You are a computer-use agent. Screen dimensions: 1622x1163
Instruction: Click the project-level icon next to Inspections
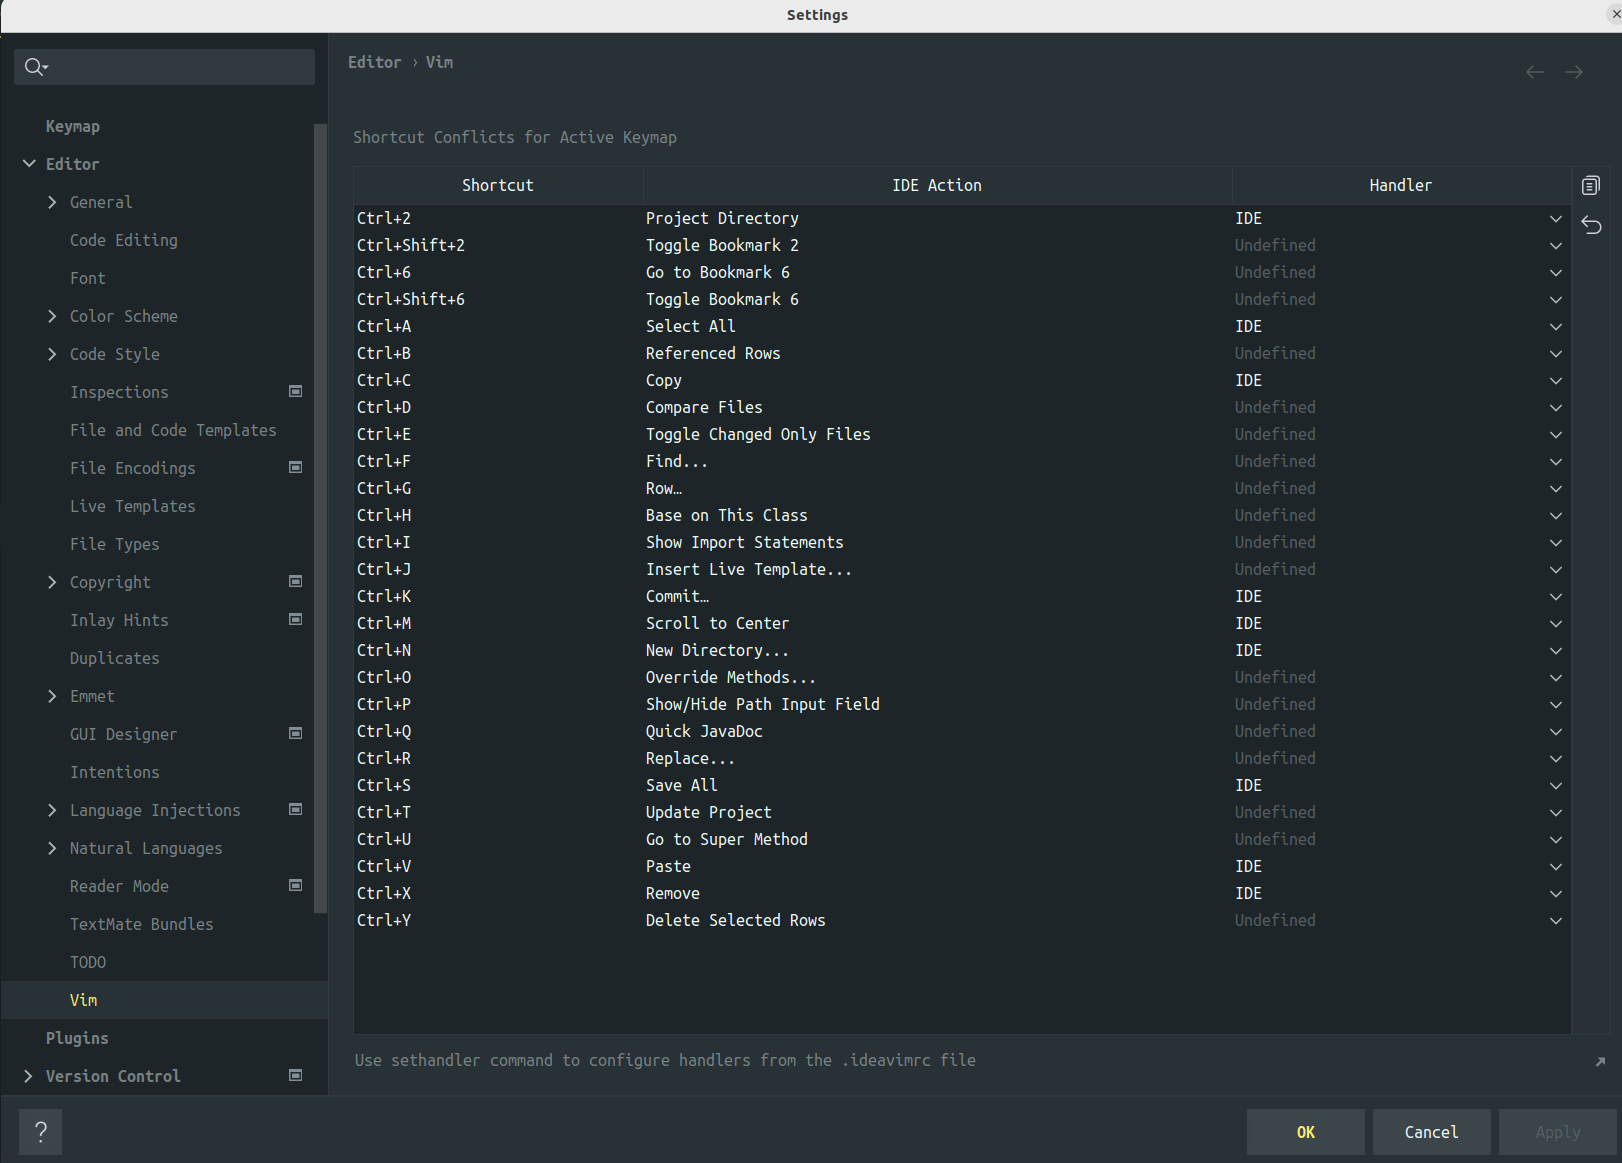(296, 391)
